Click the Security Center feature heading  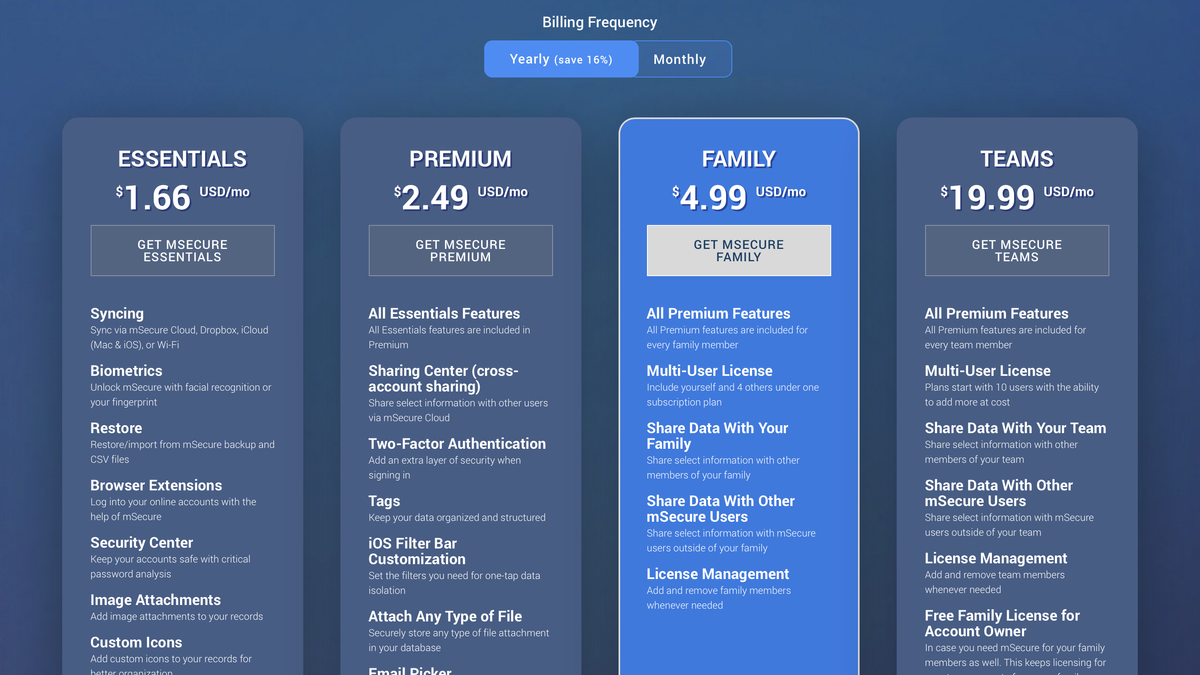click(142, 542)
